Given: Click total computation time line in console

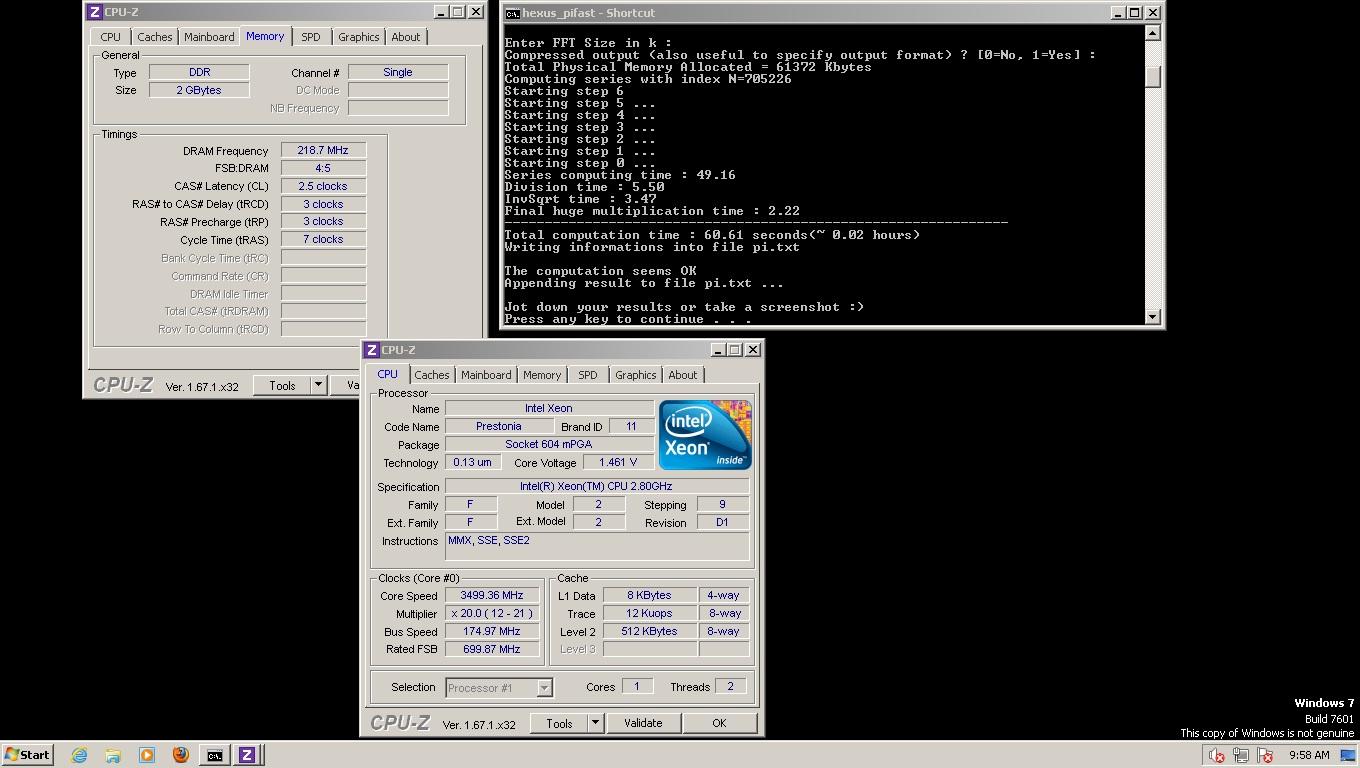Looking at the screenshot, I should click(x=712, y=235).
